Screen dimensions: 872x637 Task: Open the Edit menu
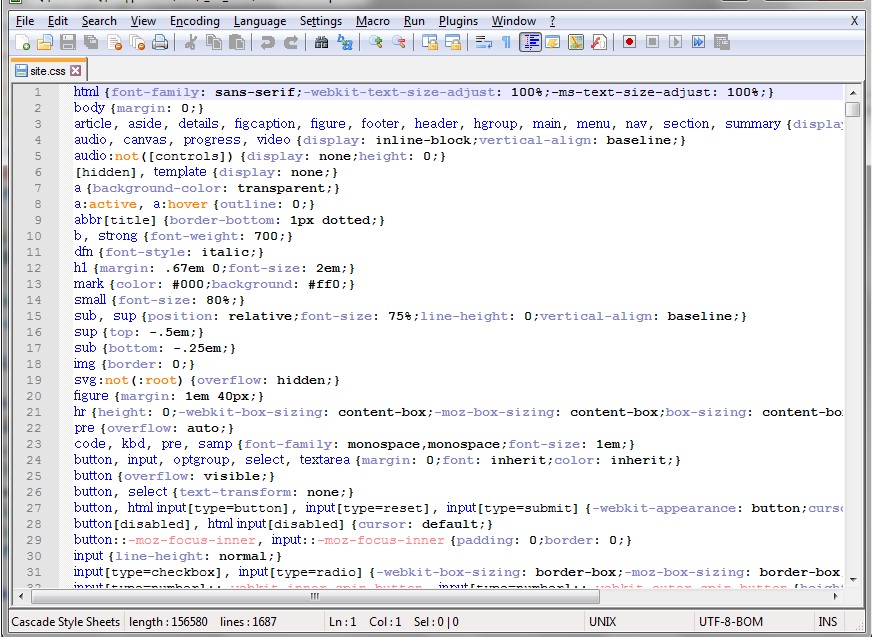[x=58, y=21]
